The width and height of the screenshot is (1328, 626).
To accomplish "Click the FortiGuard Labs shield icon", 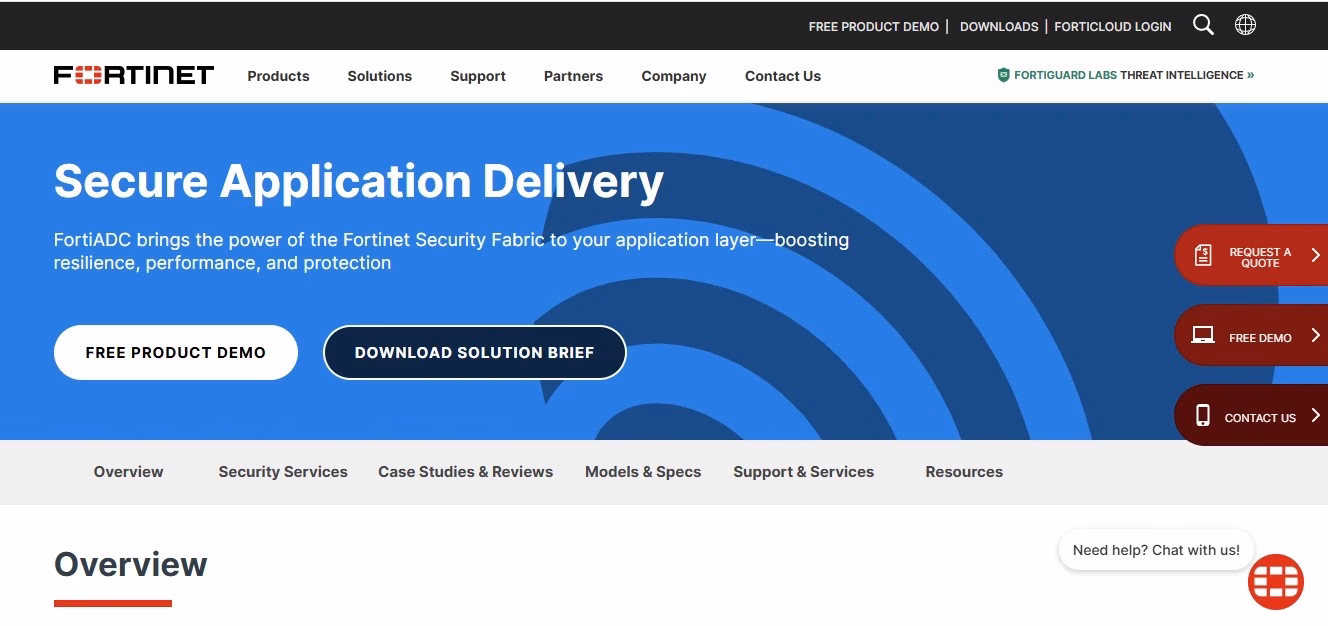I will (1003, 75).
